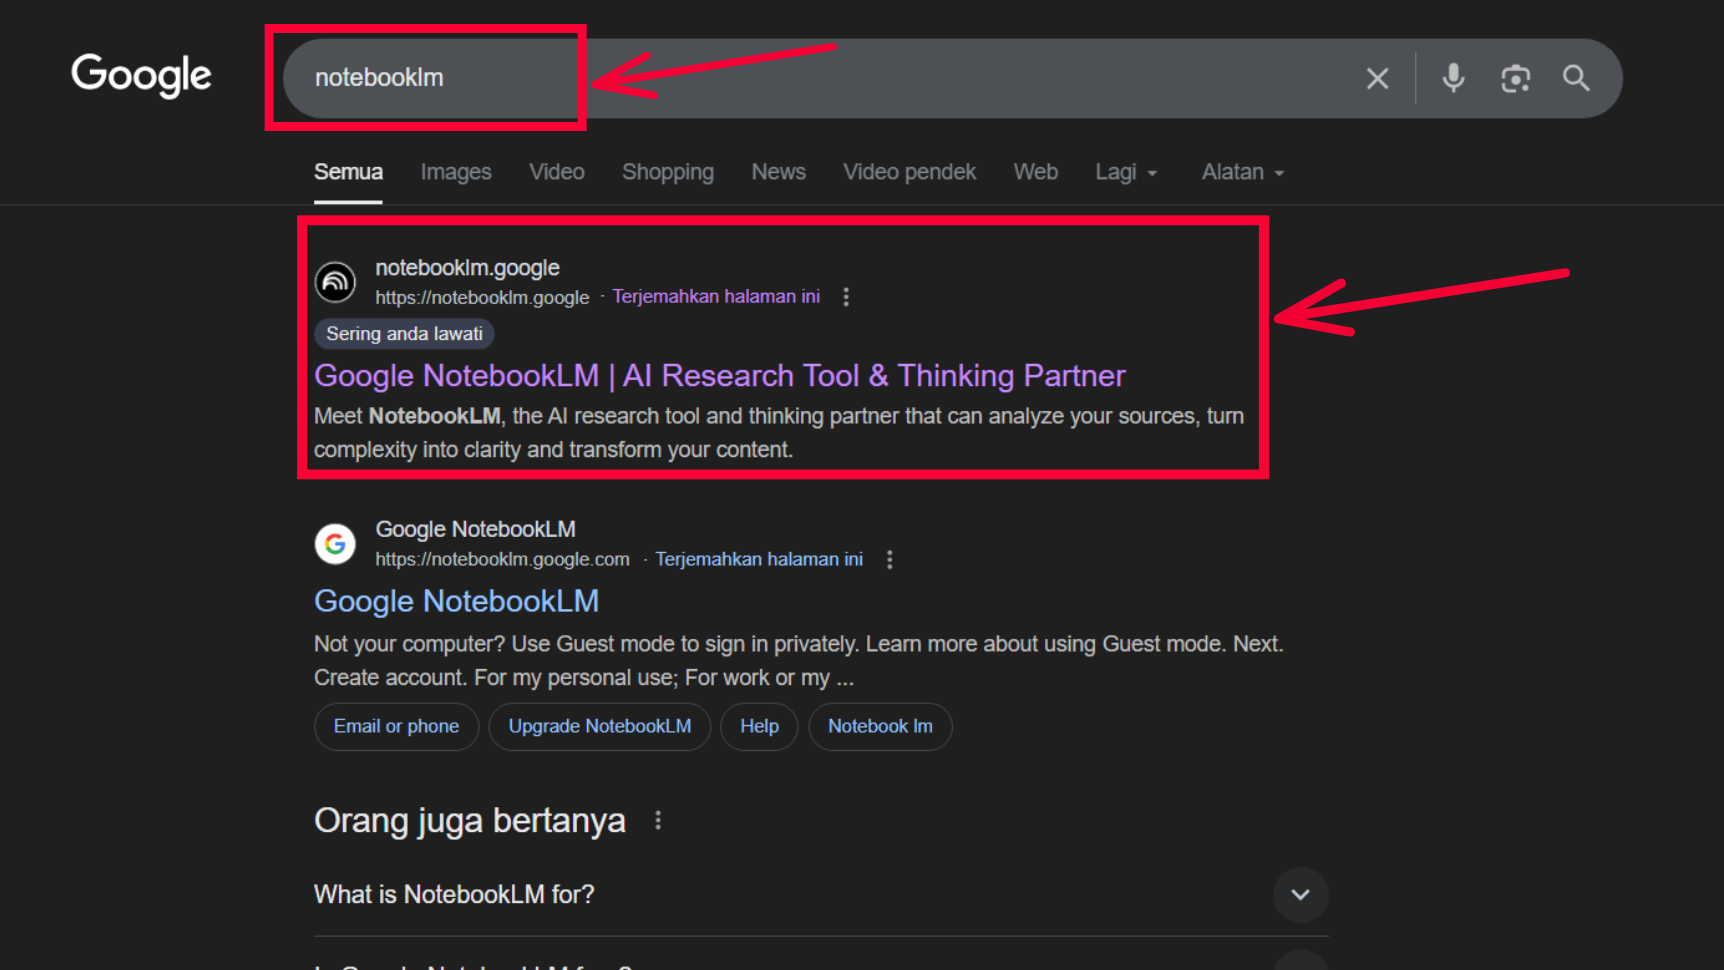
Task: Click inside the notebooklm search input field
Action: (800, 78)
